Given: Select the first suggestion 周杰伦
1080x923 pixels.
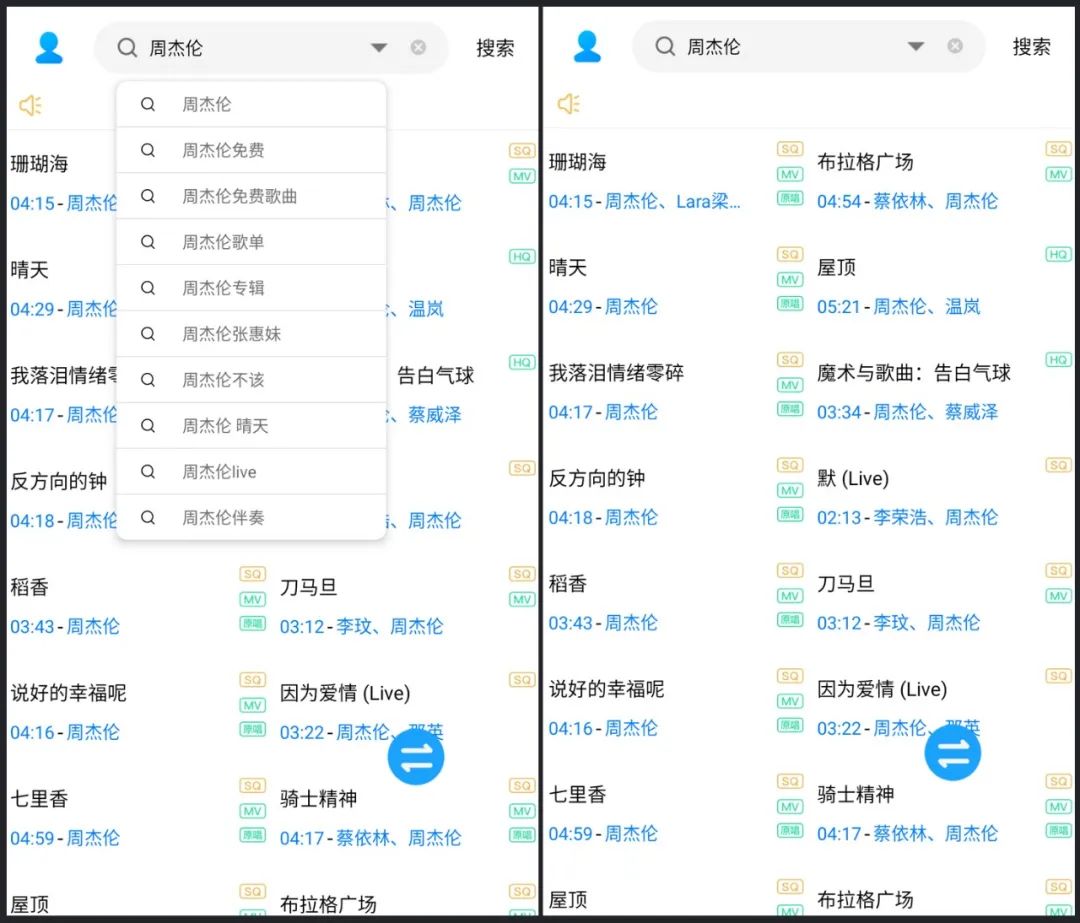Looking at the screenshot, I should (251, 104).
